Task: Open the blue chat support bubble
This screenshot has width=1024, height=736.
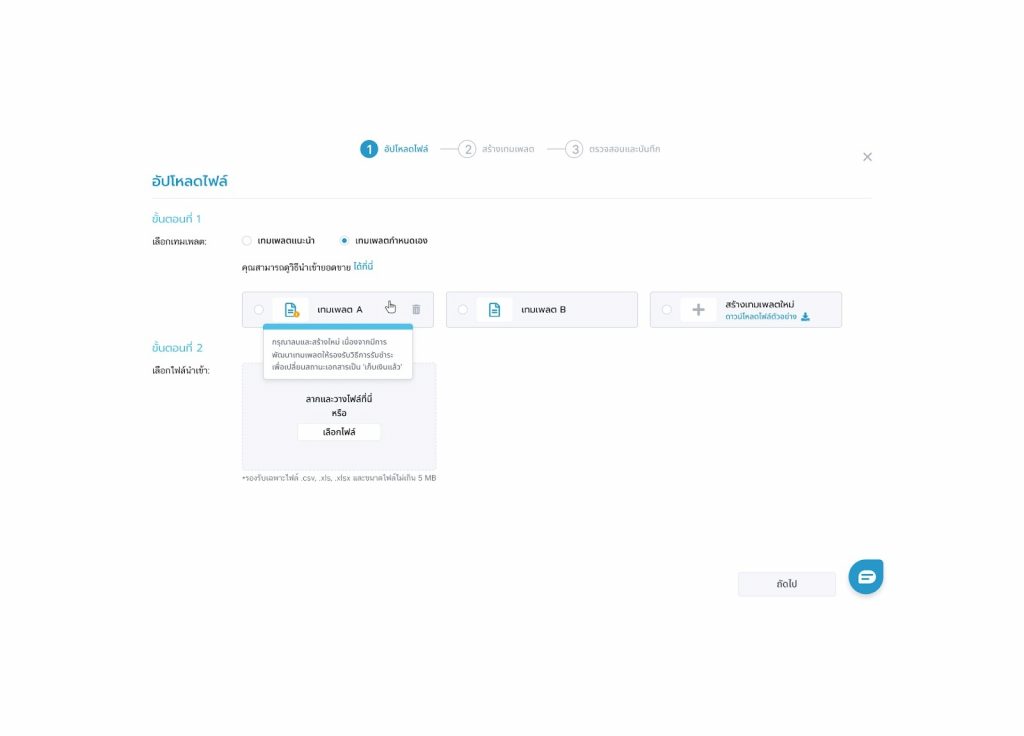Action: point(866,577)
